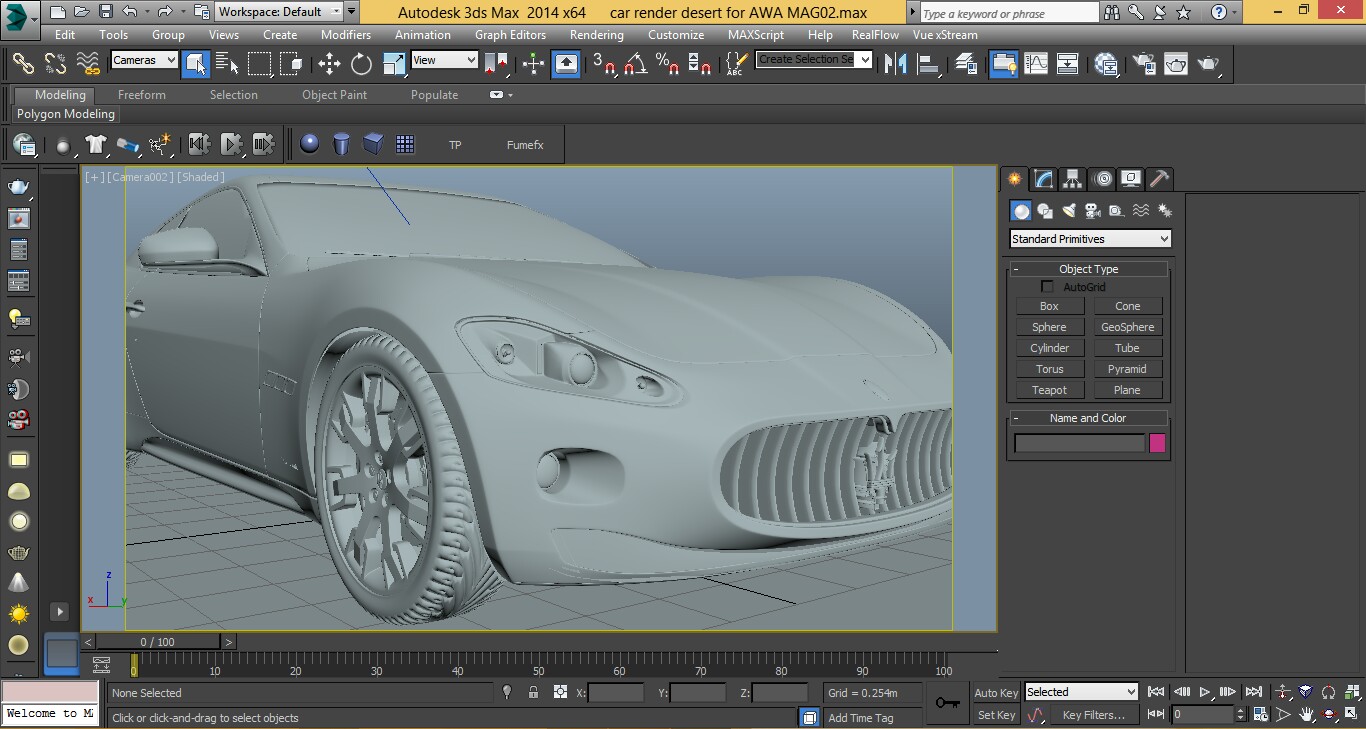The image size is (1366, 729).
Task: Open the View reference coordinate dropdown
Action: point(445,60)
